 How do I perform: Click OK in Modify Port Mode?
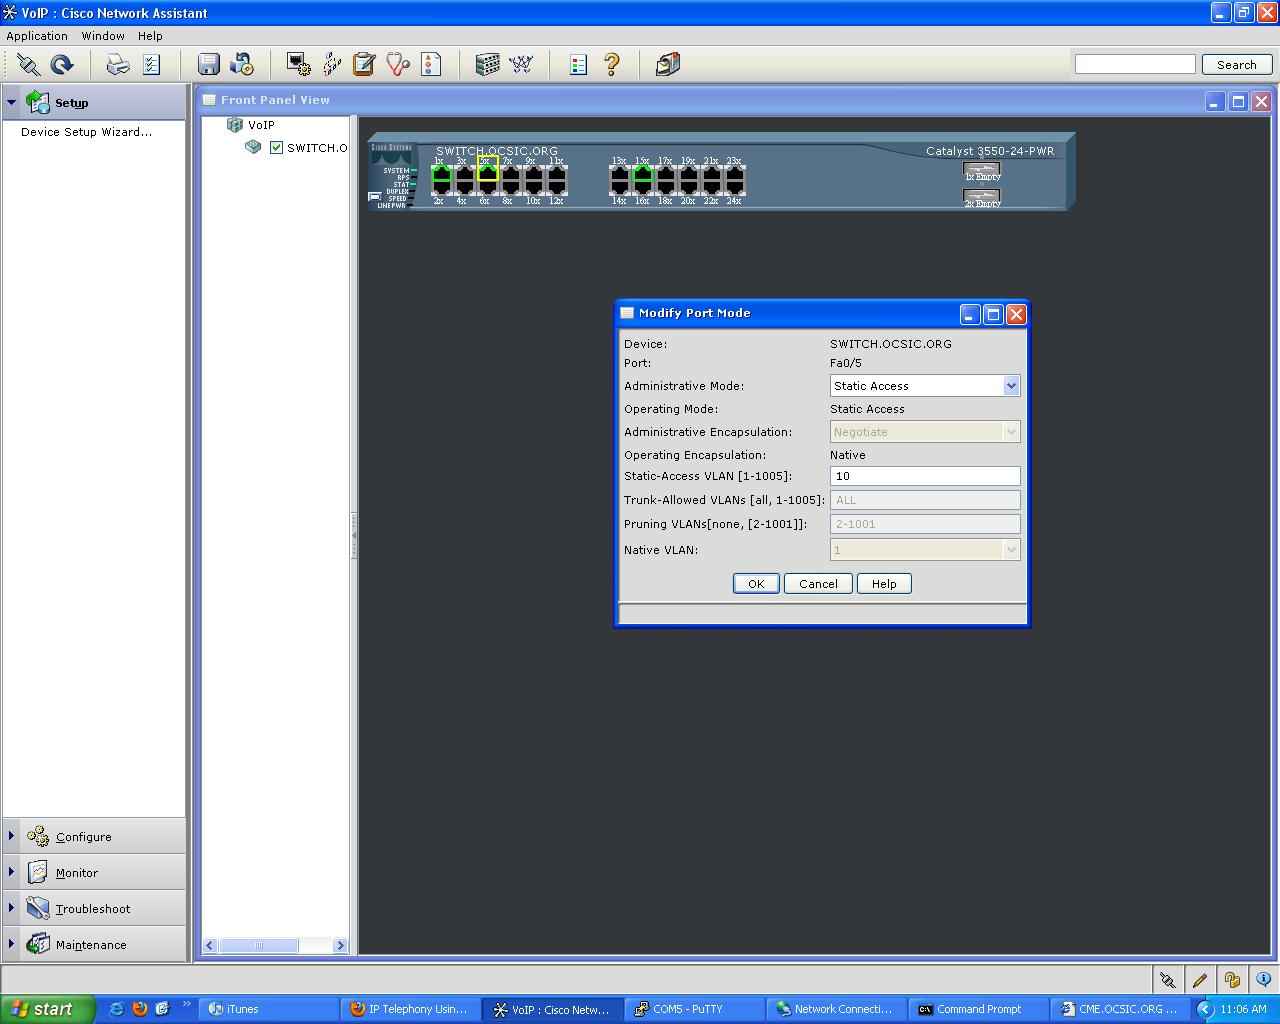(756, 584)
